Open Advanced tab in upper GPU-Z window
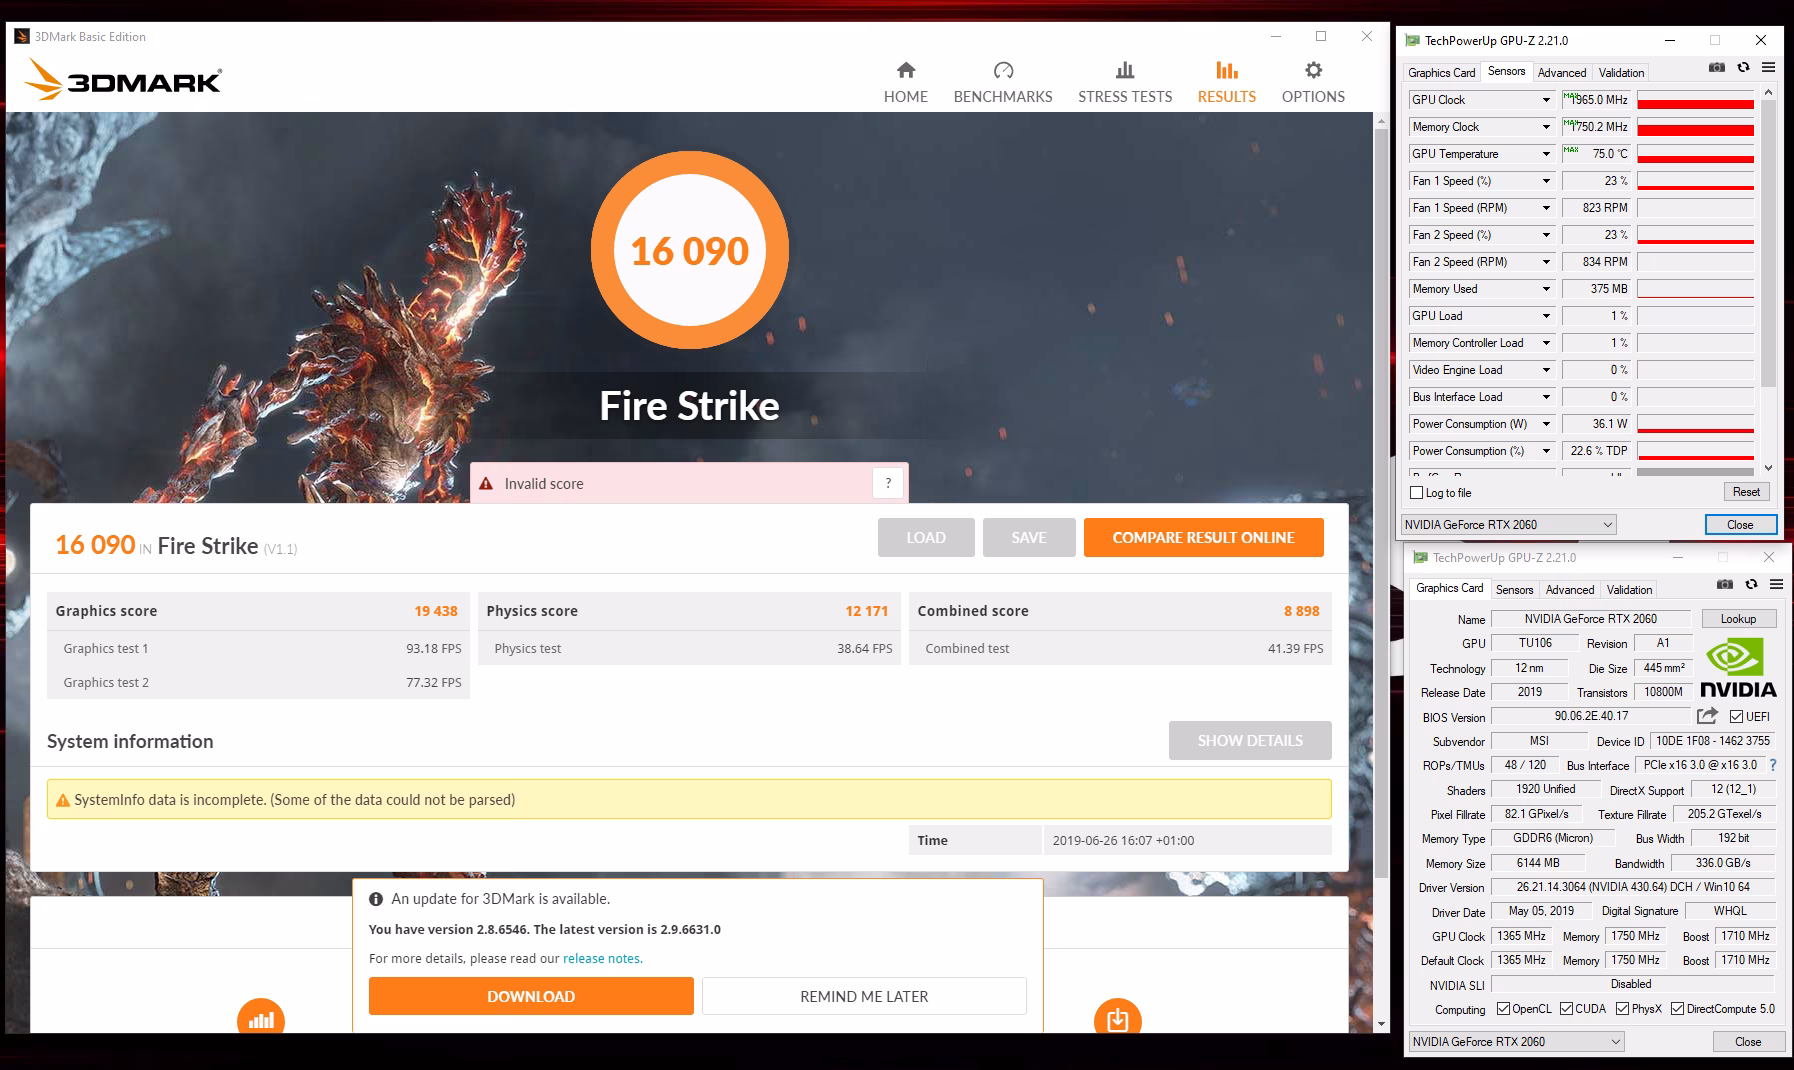The image size is (1794, 1070). (x=1562, y=72)
